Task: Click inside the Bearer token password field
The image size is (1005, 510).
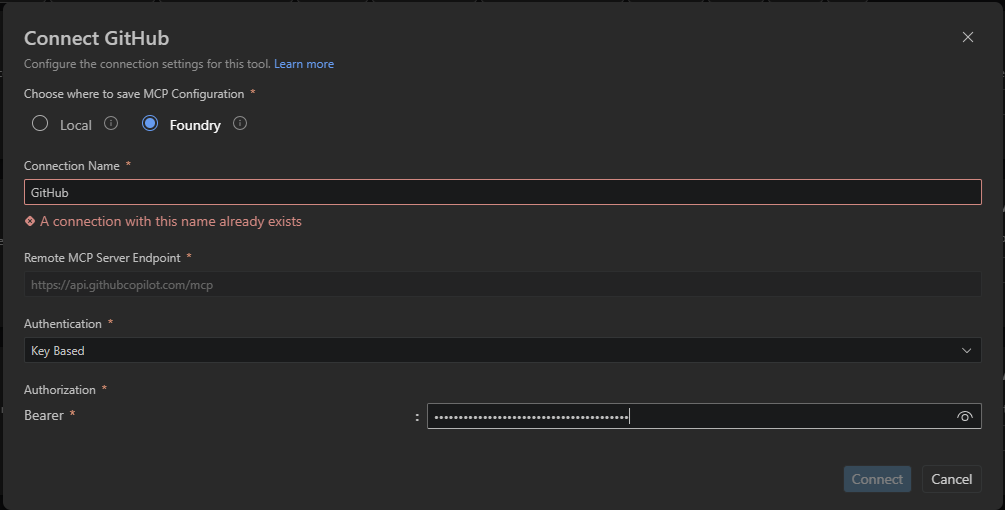Action: pos(690,416)
